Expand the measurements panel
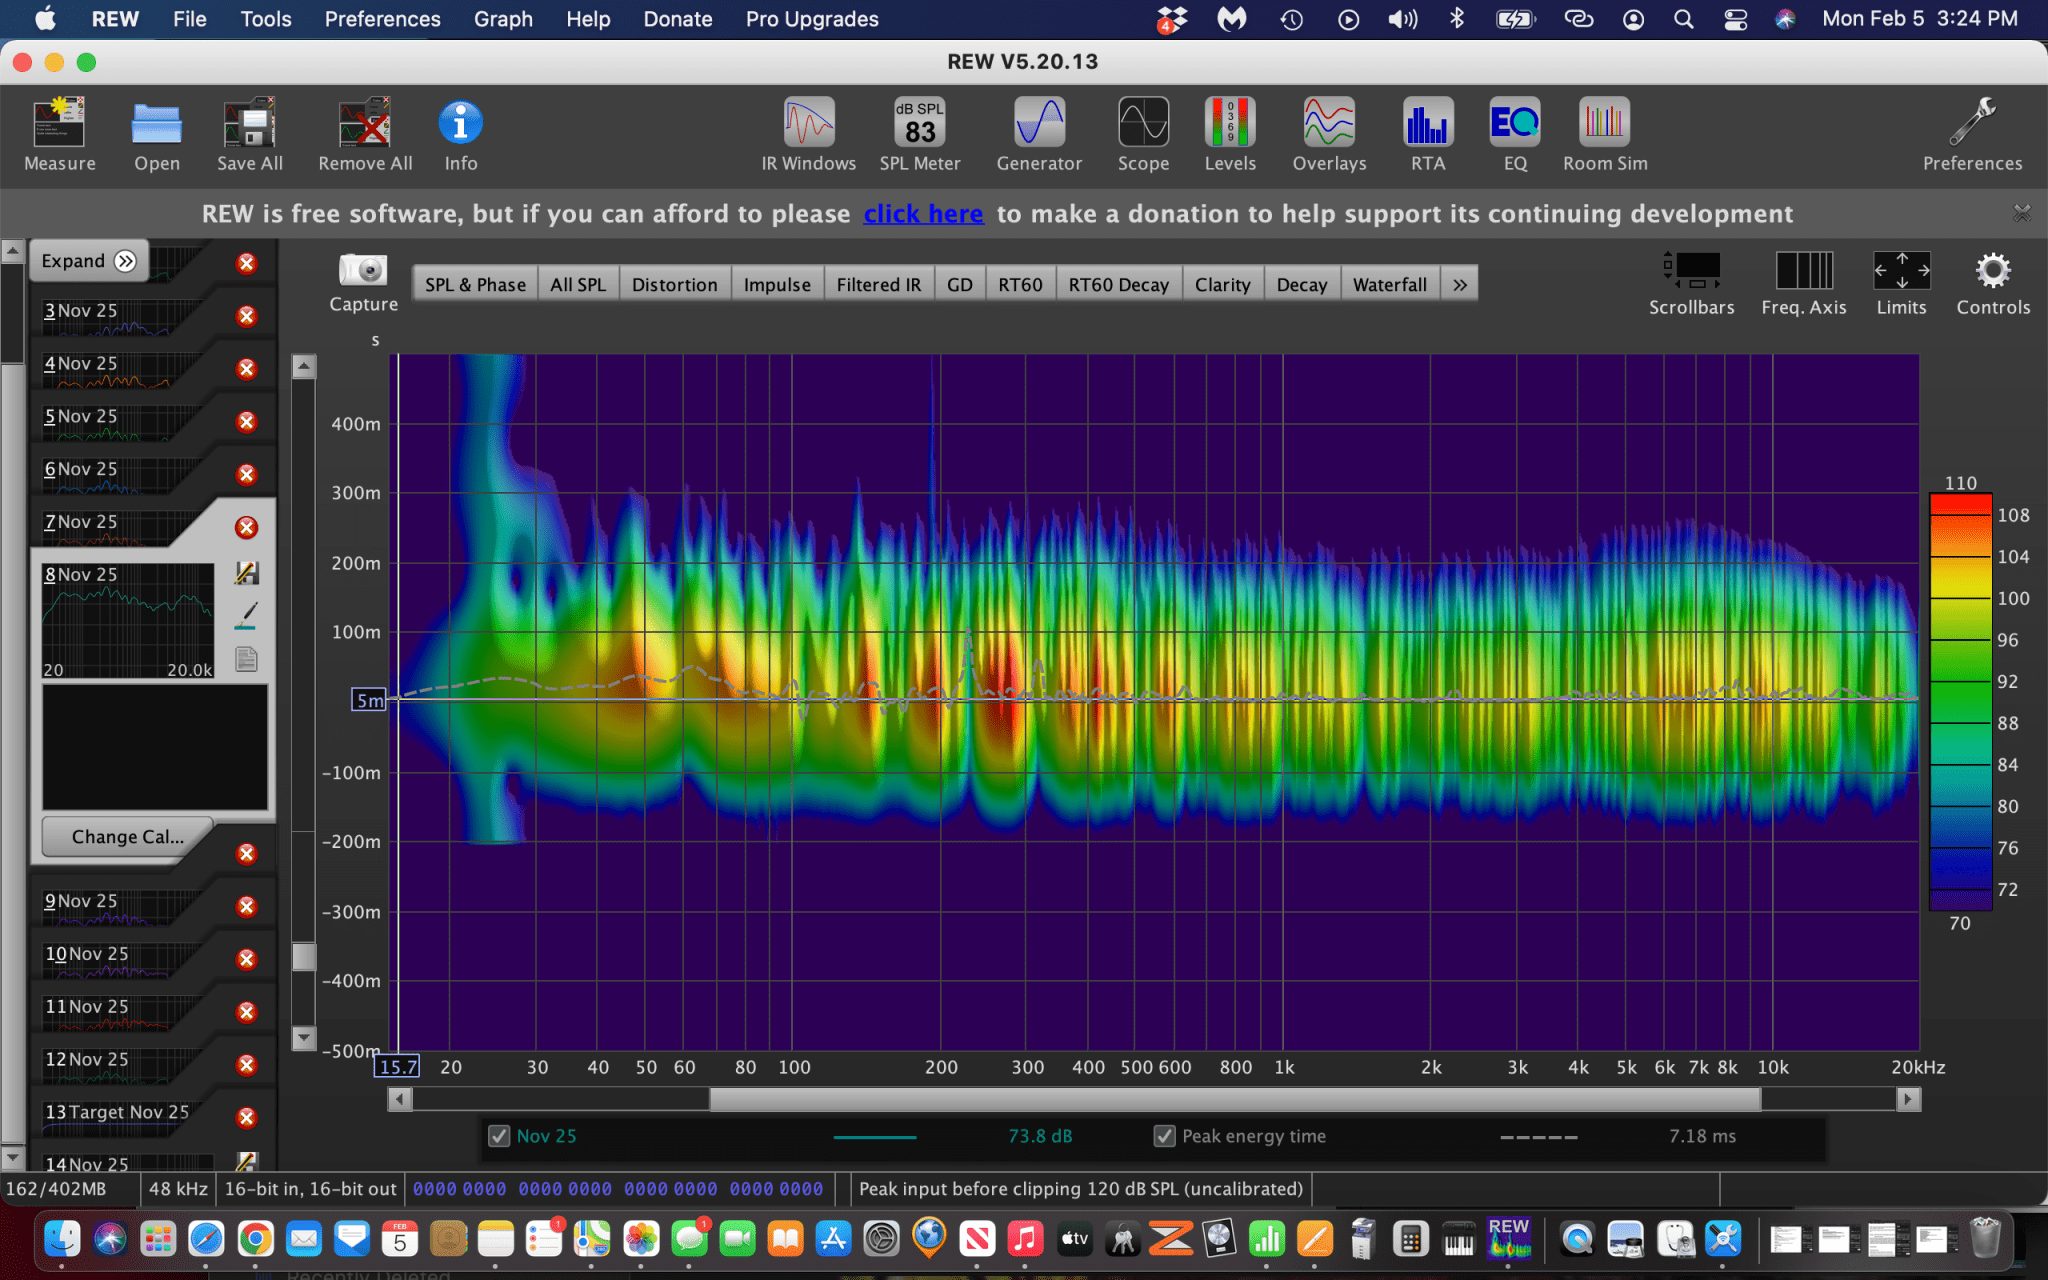The width and height of the screenshot is (2048, 1280). coord(88,261)
